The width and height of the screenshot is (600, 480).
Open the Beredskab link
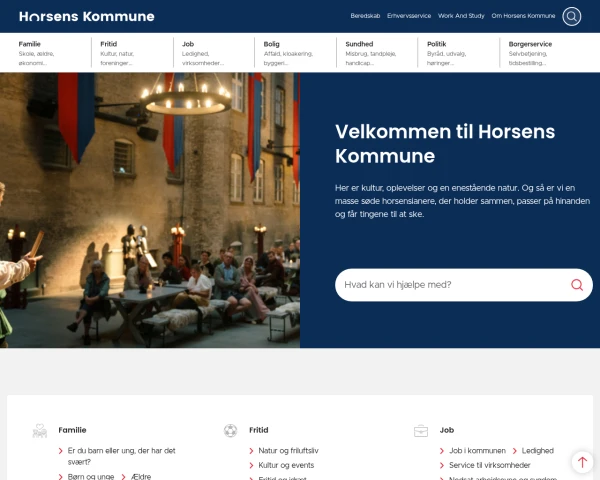(365, 16)
